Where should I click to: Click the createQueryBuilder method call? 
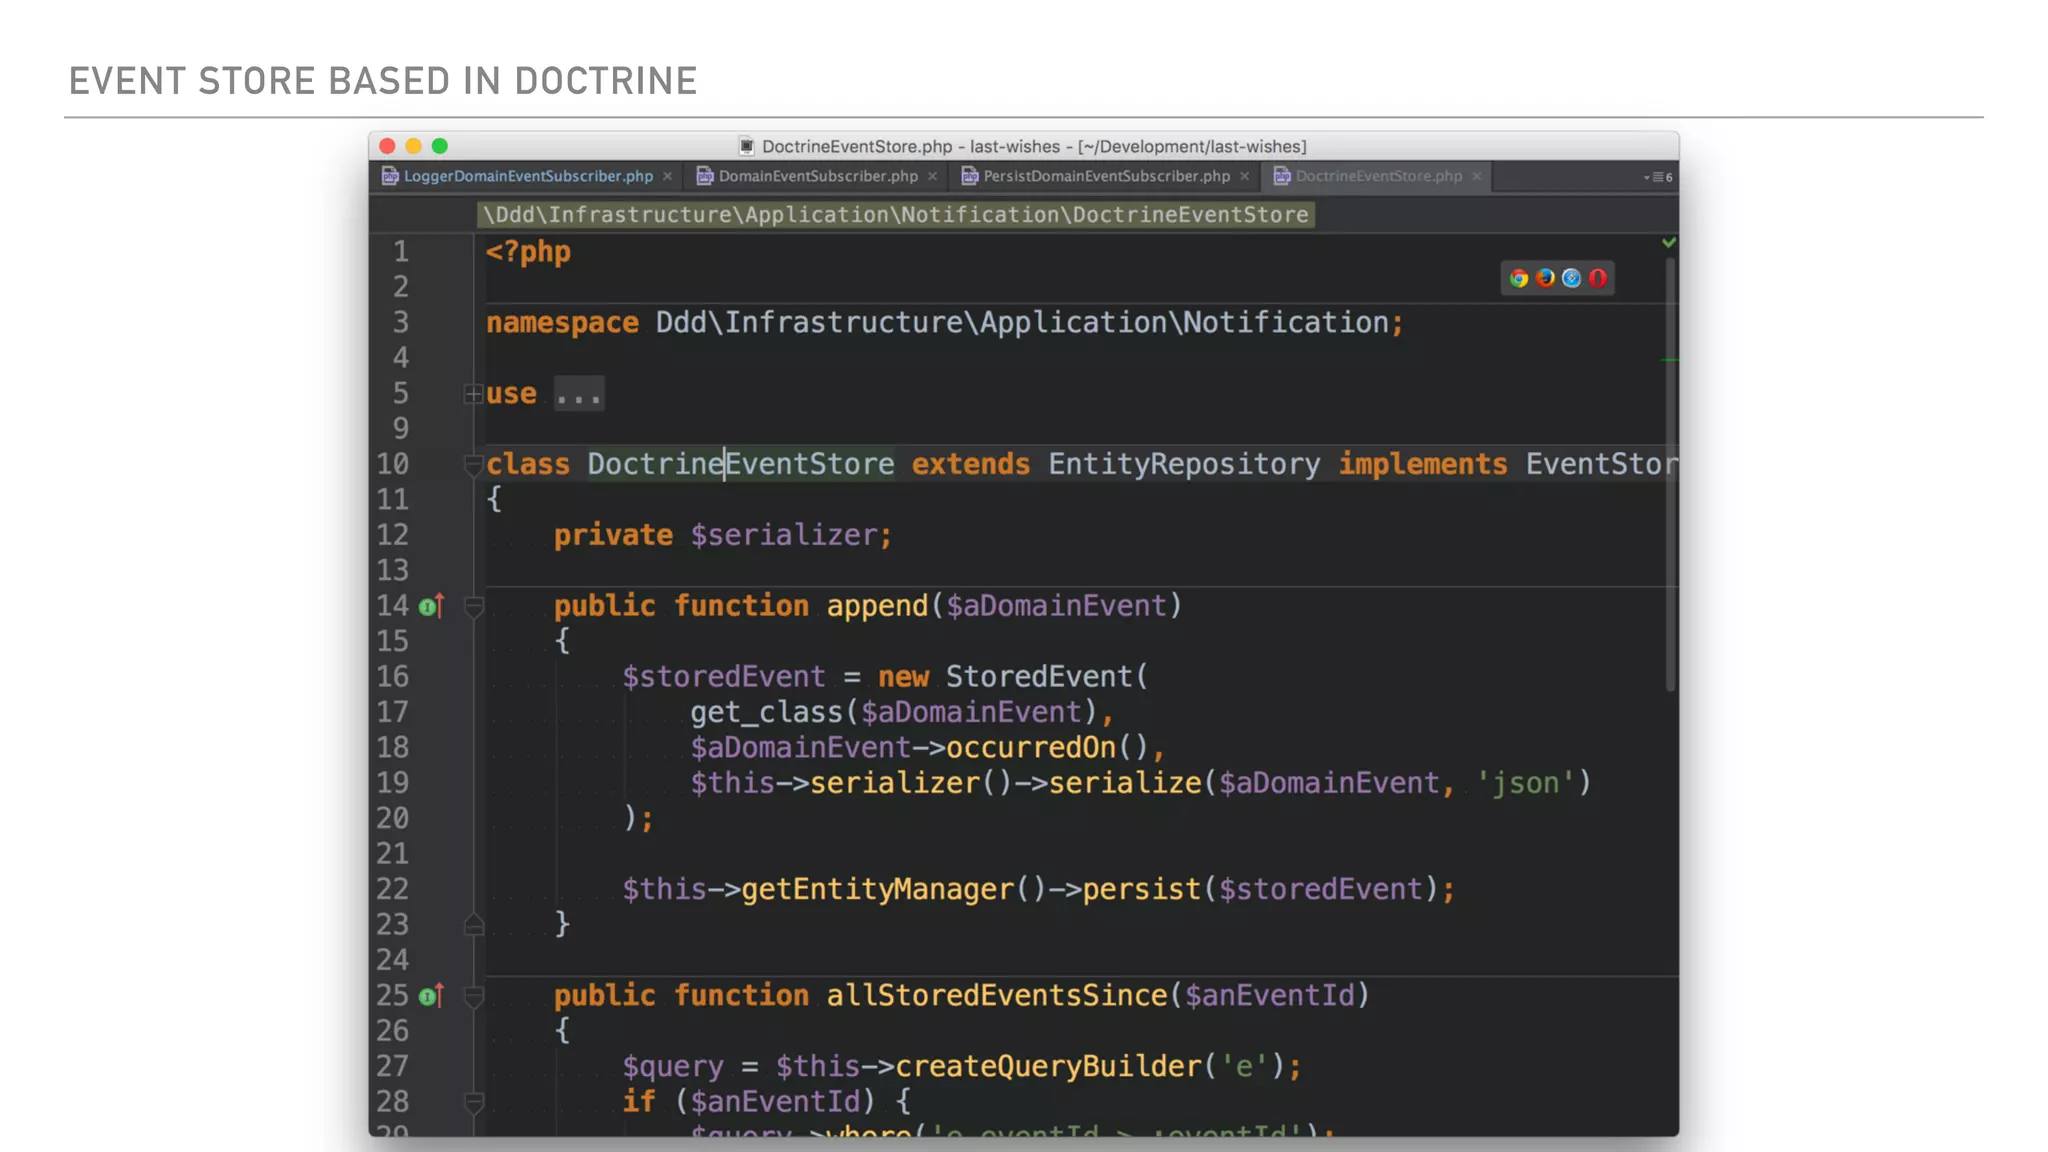point(1048,1066)
